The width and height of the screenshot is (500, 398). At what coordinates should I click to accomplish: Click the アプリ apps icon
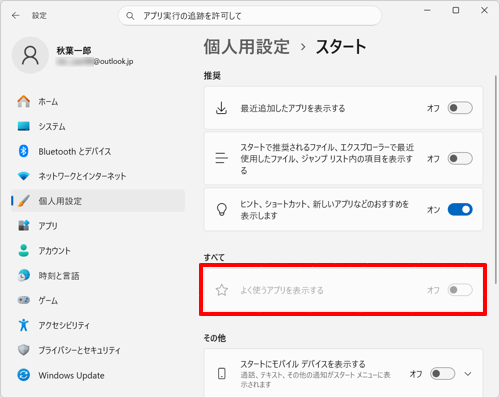24,226
